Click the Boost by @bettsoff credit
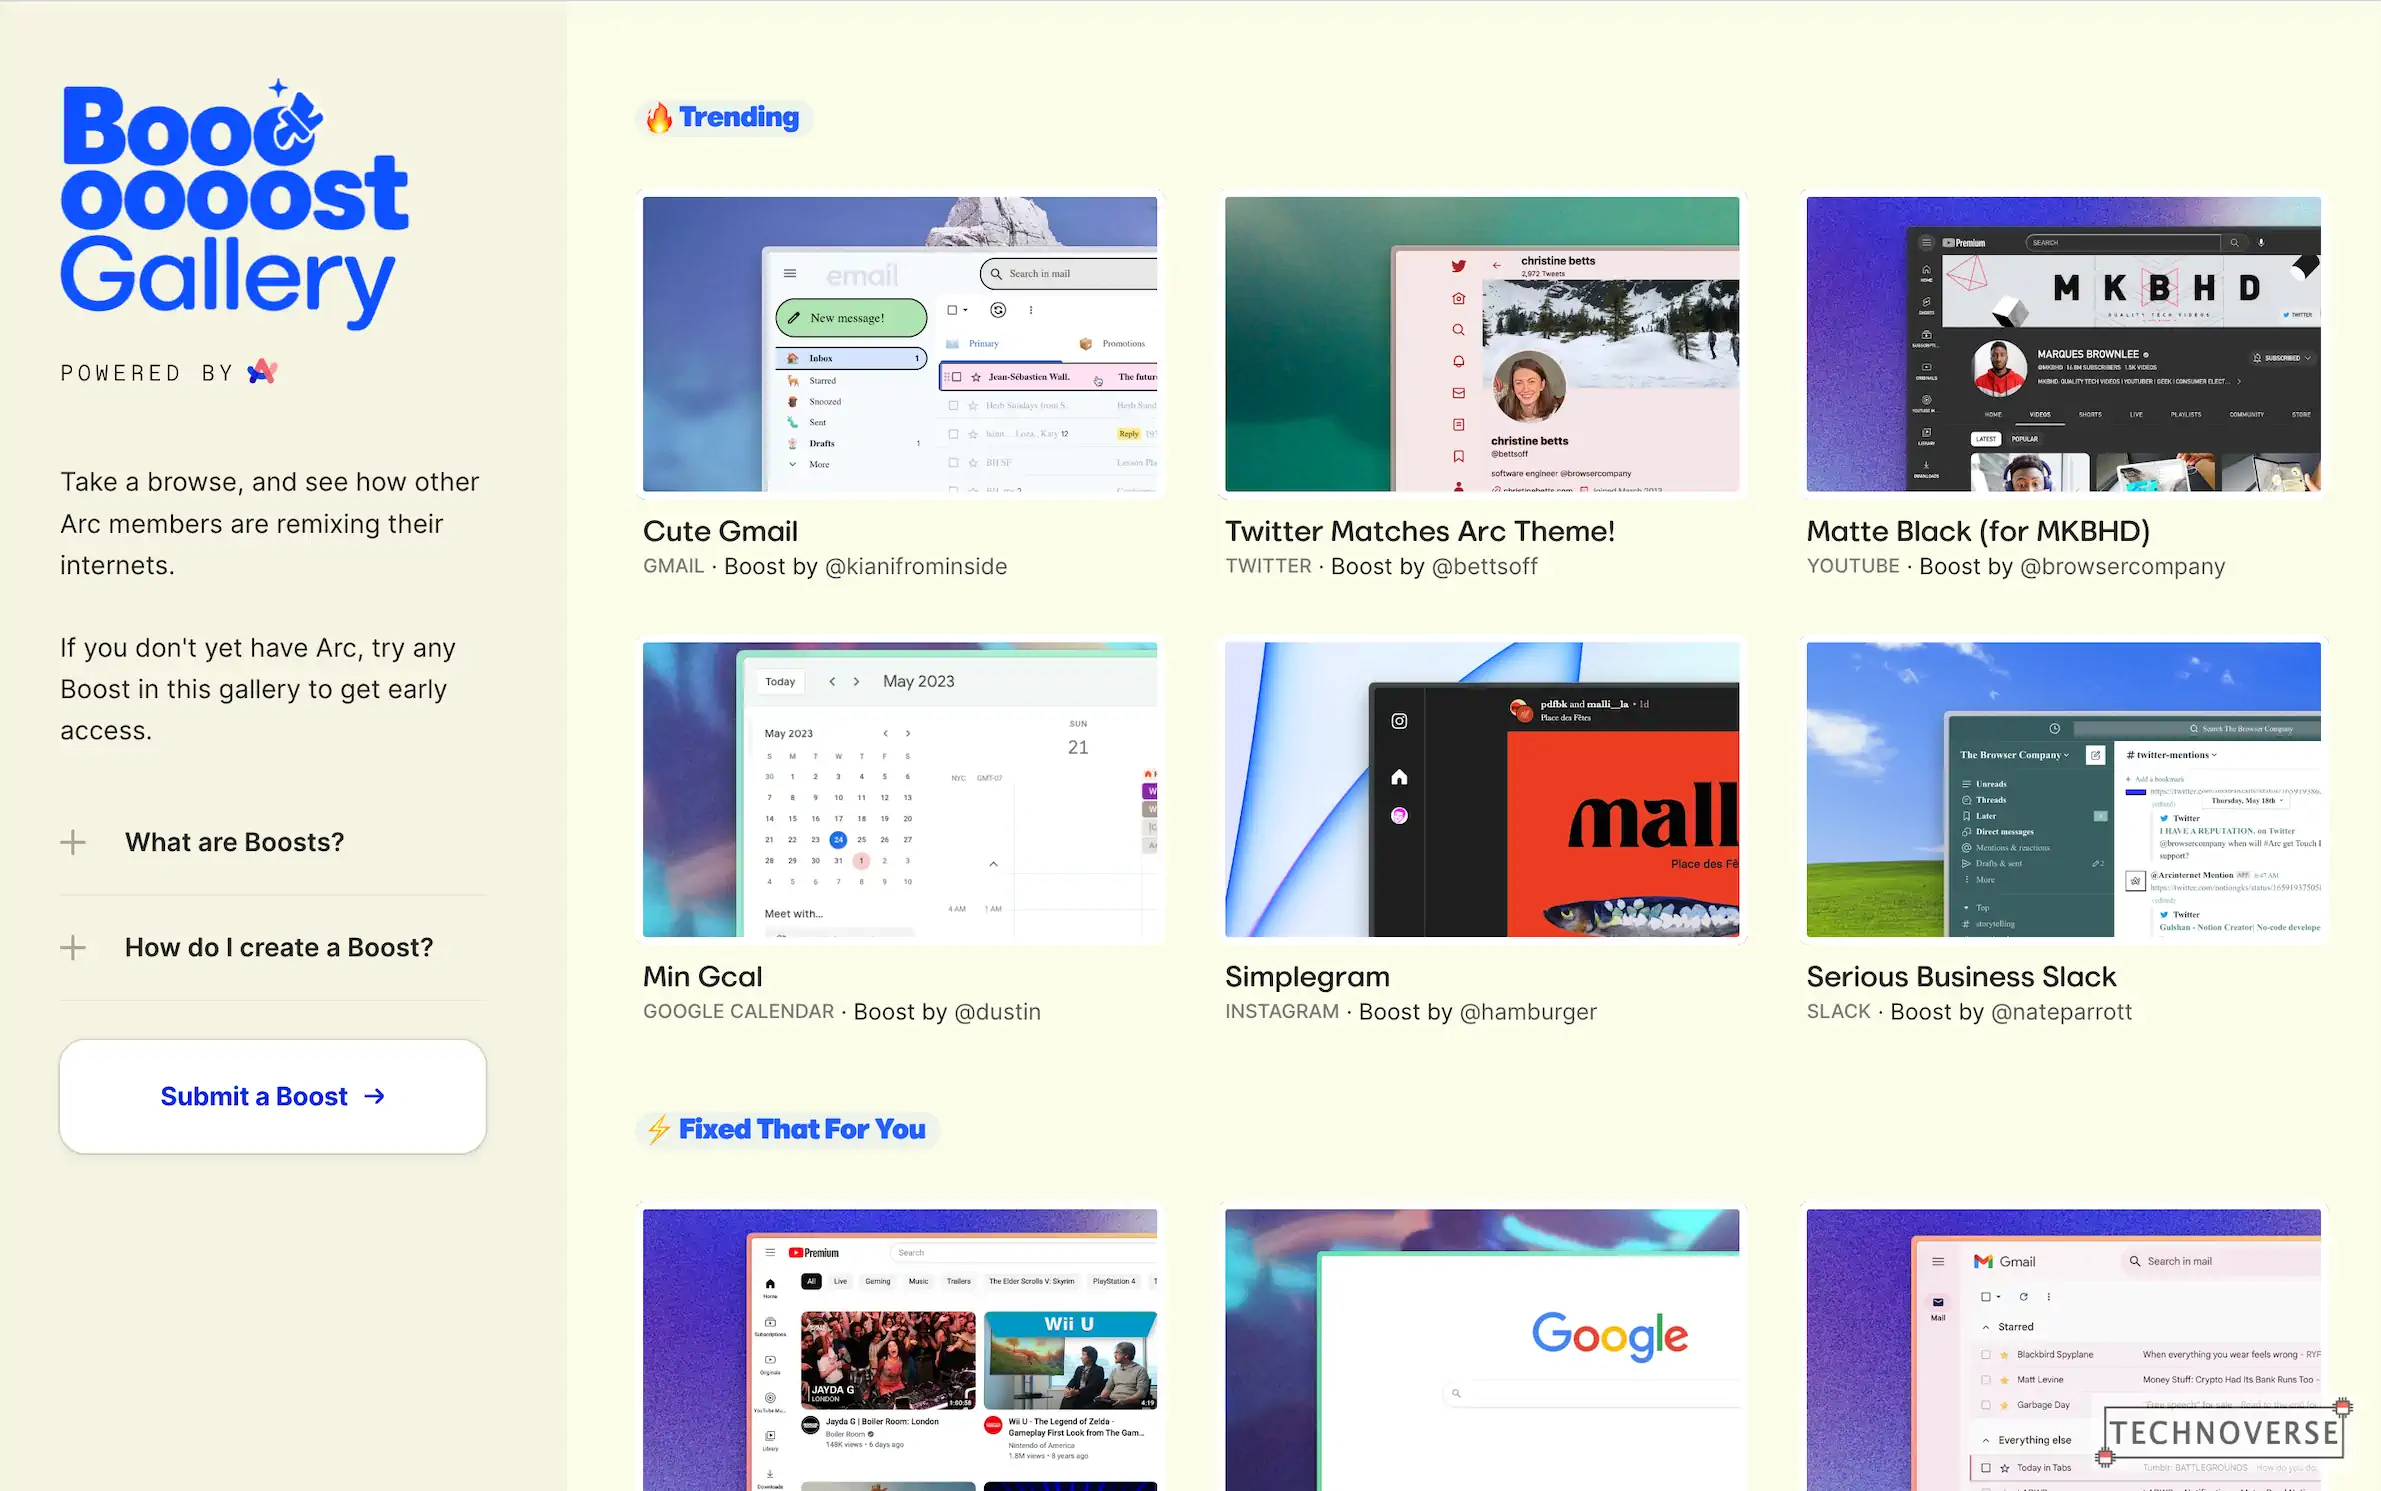This screenshot has height=1491, width=2381. pos(1434,566)
